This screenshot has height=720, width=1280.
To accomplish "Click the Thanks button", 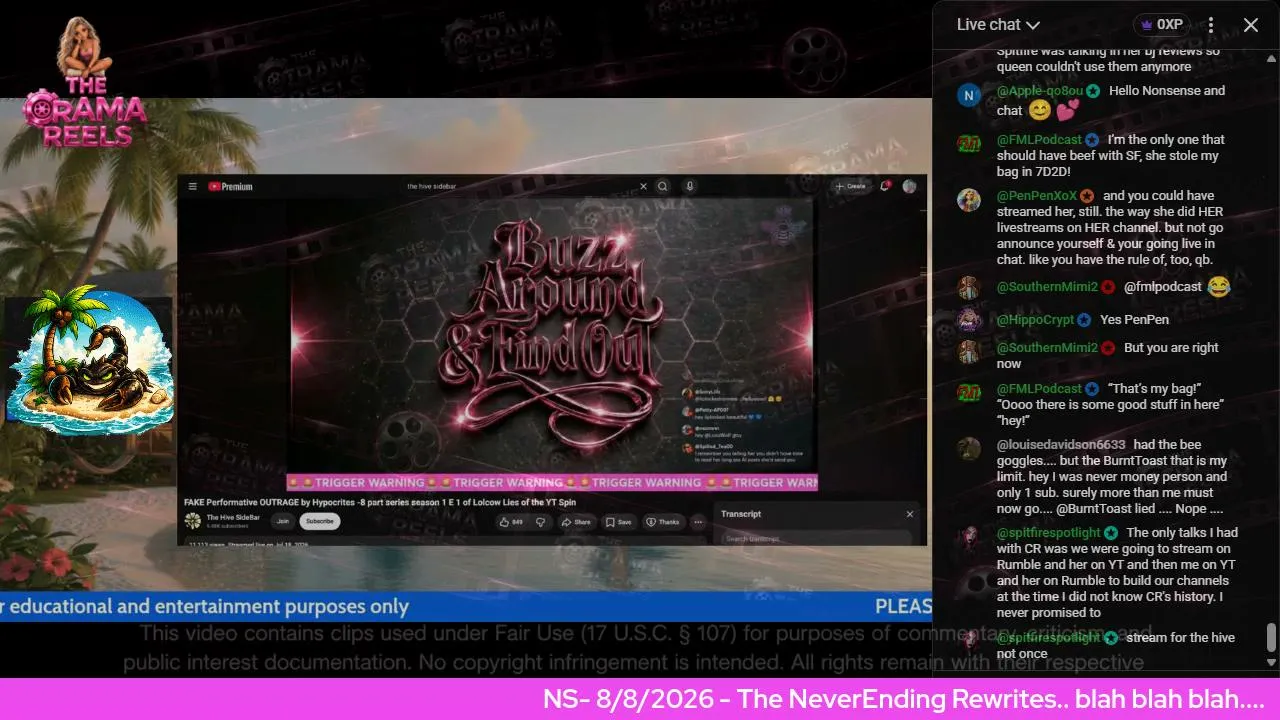I will [663, 522].
